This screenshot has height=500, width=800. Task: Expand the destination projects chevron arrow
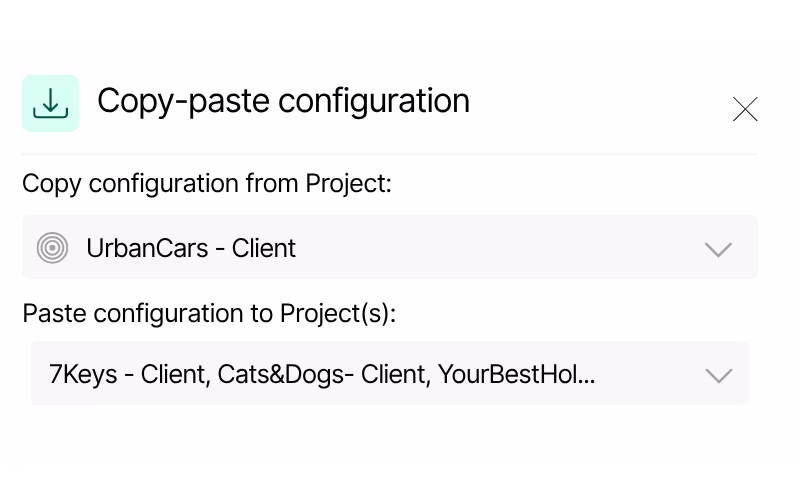(x=719, y=376)
